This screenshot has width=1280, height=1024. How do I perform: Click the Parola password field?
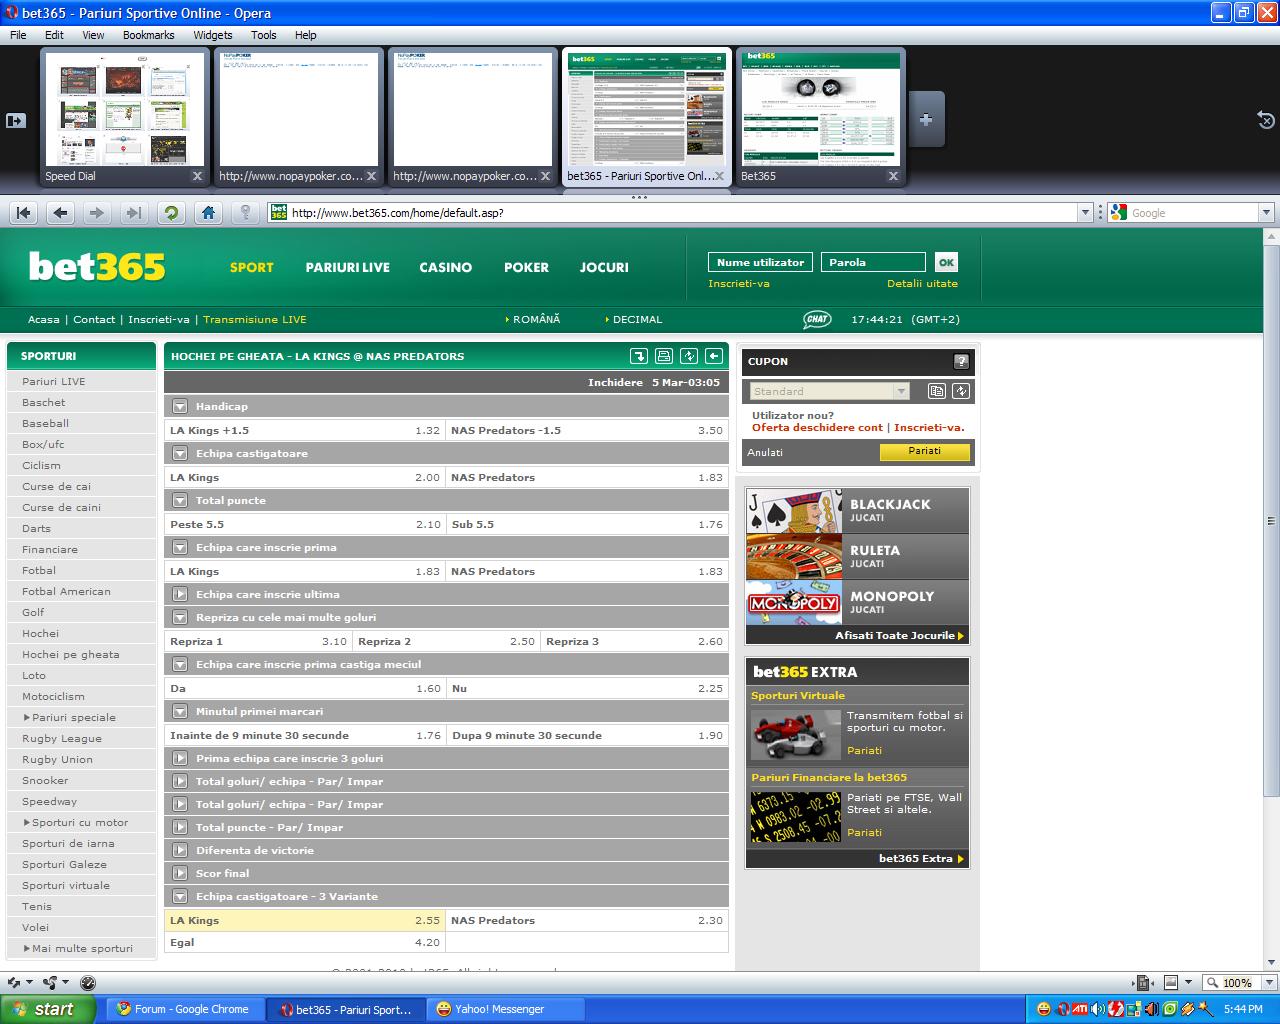[873, 262]
